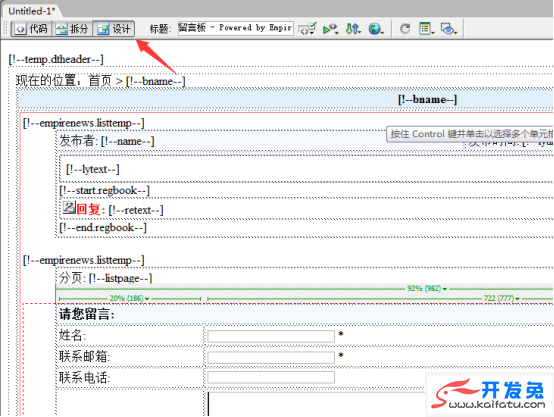
Task: Select the Untitled-1* document tab
Action: (32, 11)
